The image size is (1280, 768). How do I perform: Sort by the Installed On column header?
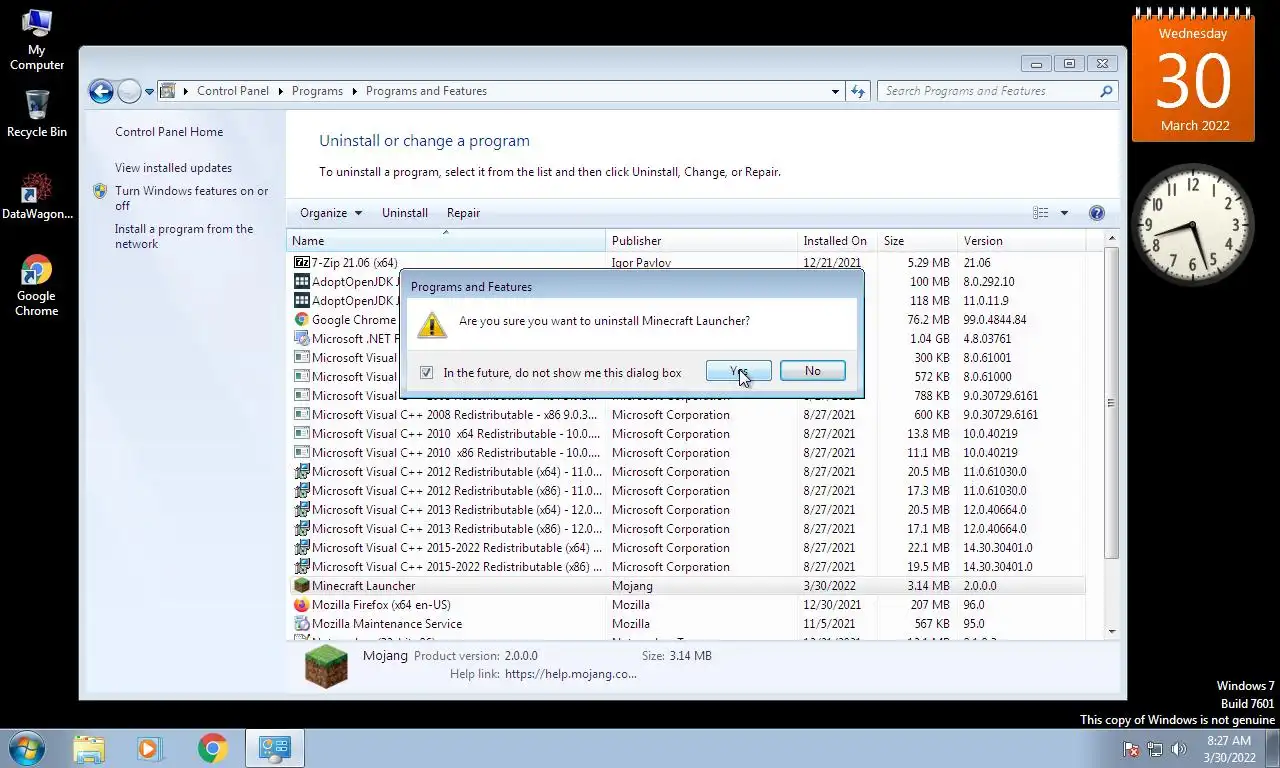837,241
